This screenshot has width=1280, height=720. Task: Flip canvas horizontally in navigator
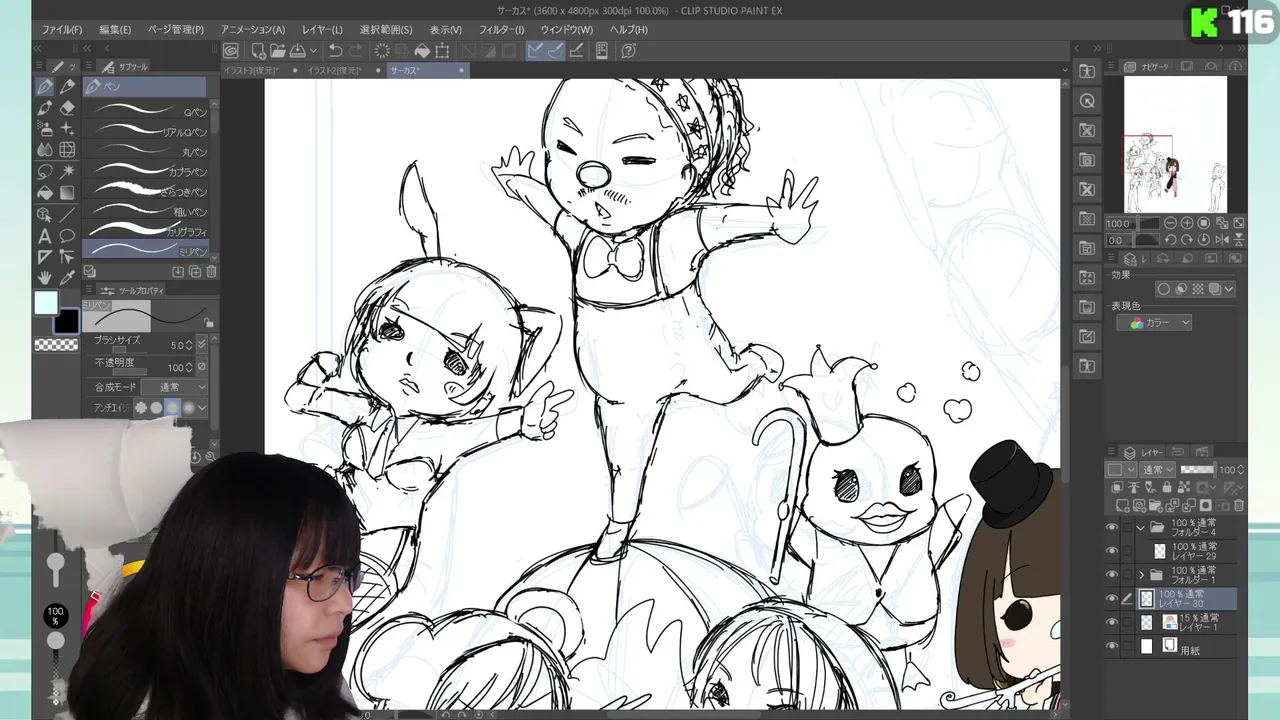click(1222, 240)
